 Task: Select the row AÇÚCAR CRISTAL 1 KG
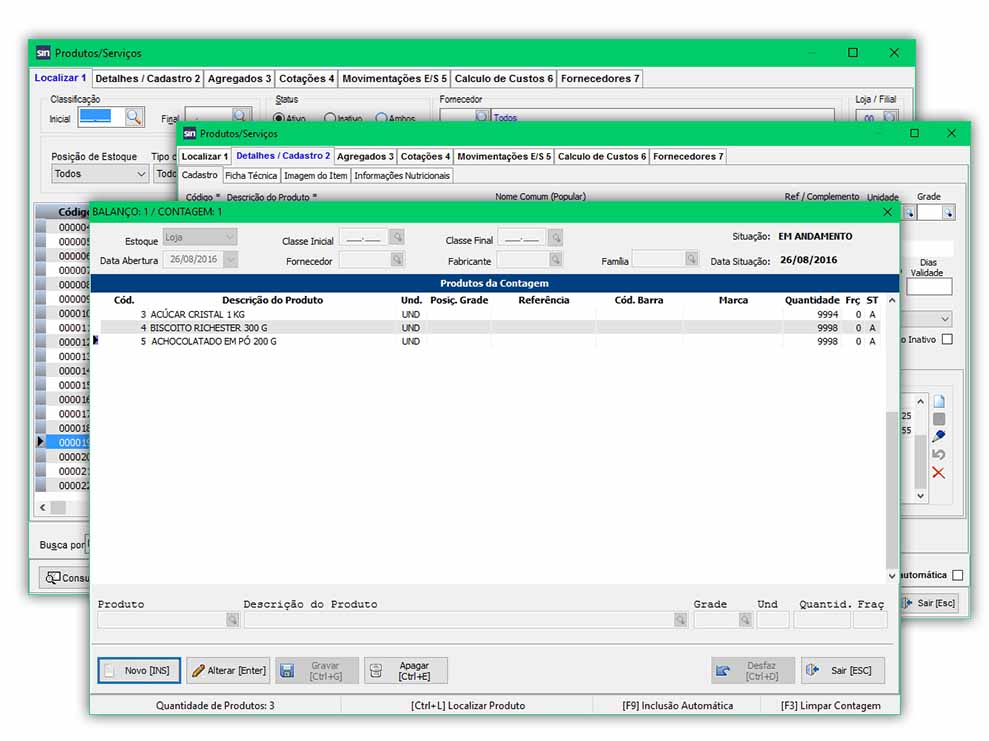pos(489,314)
